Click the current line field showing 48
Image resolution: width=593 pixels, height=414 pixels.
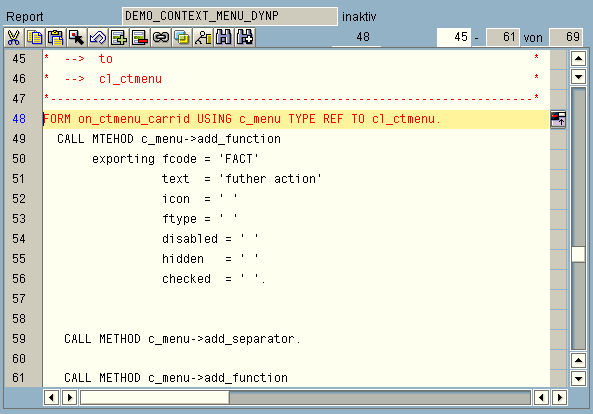357,37
